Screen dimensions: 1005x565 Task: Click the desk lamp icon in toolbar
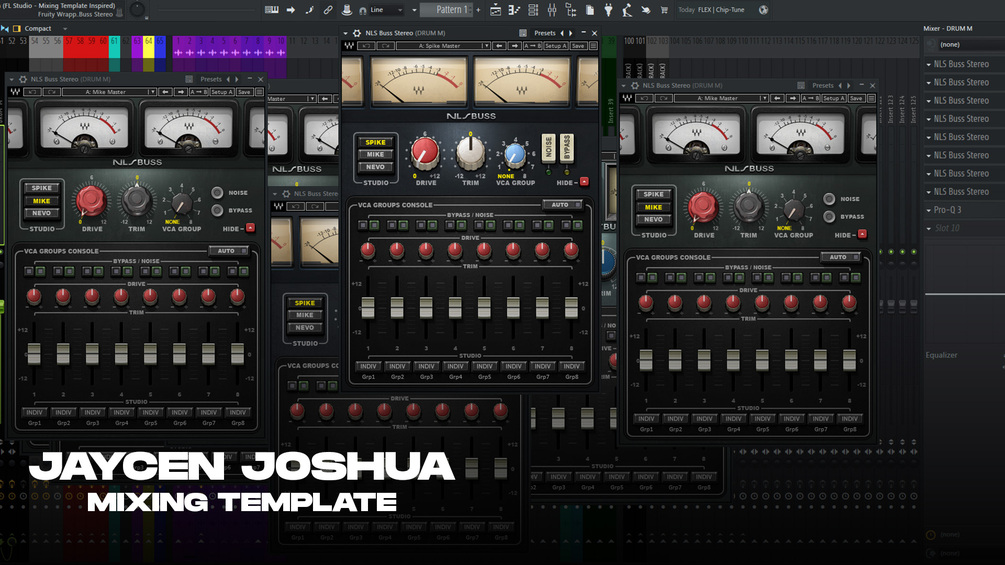coord(627,10)
